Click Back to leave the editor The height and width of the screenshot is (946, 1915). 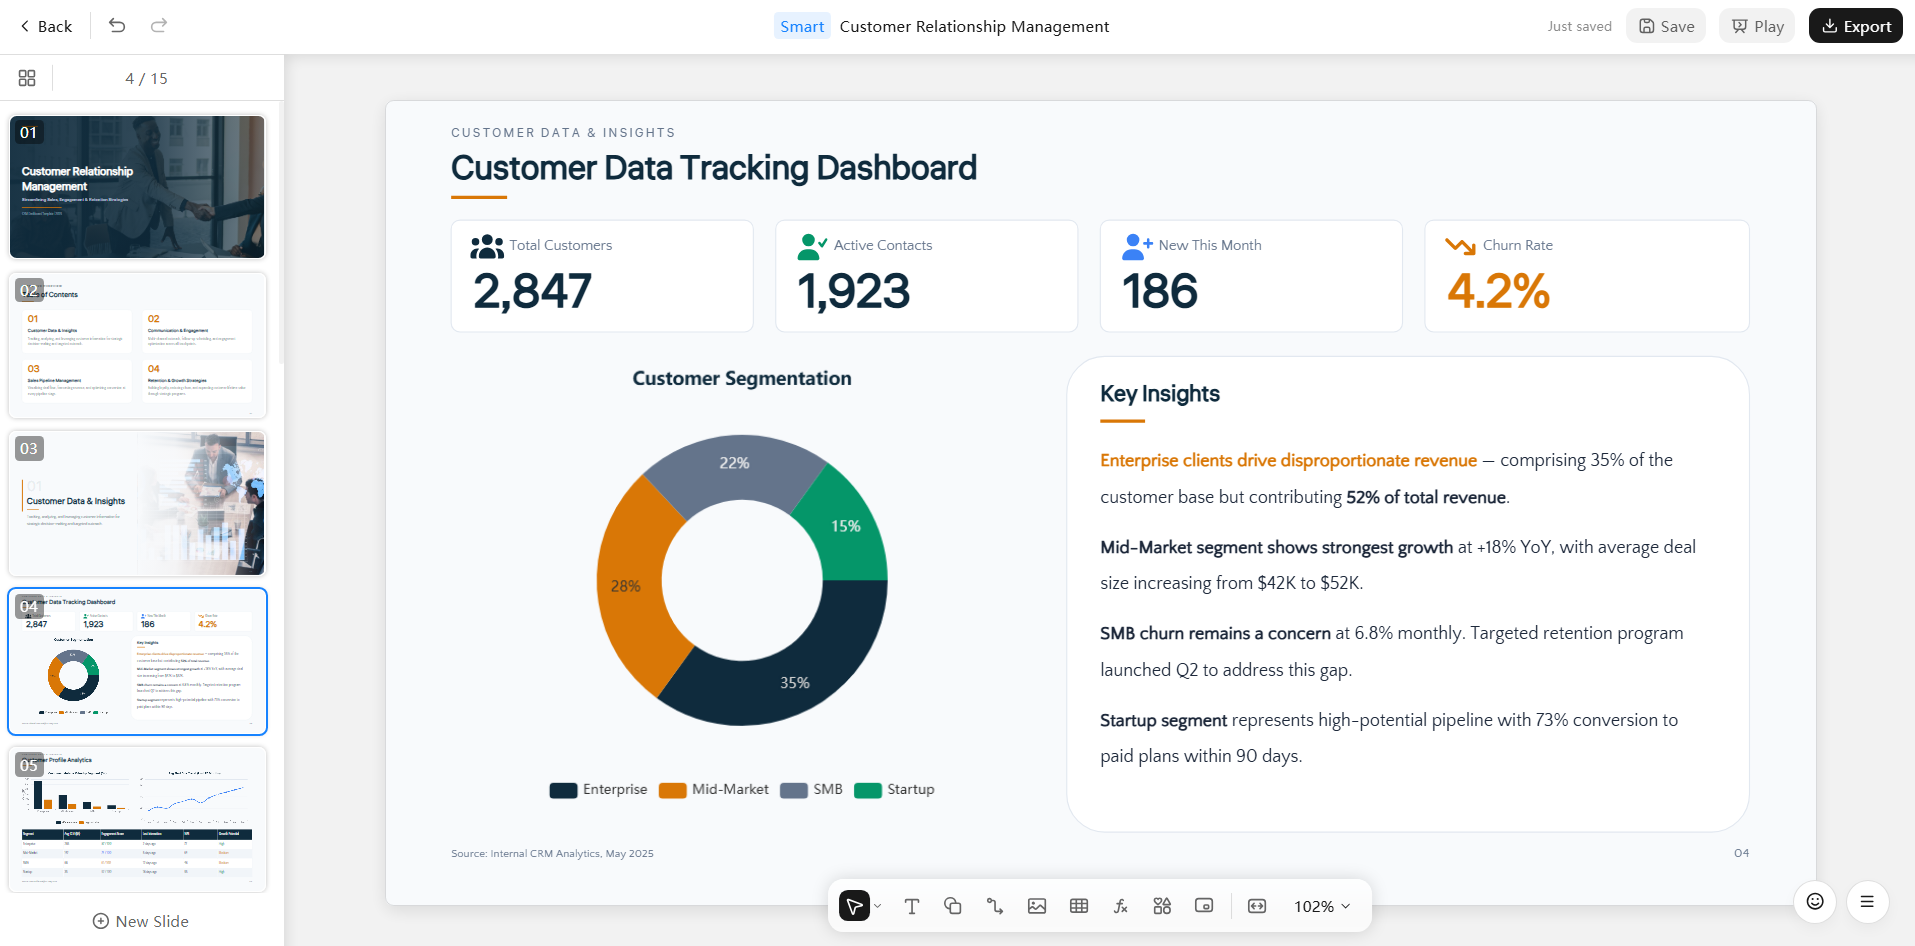coord(46,26)
